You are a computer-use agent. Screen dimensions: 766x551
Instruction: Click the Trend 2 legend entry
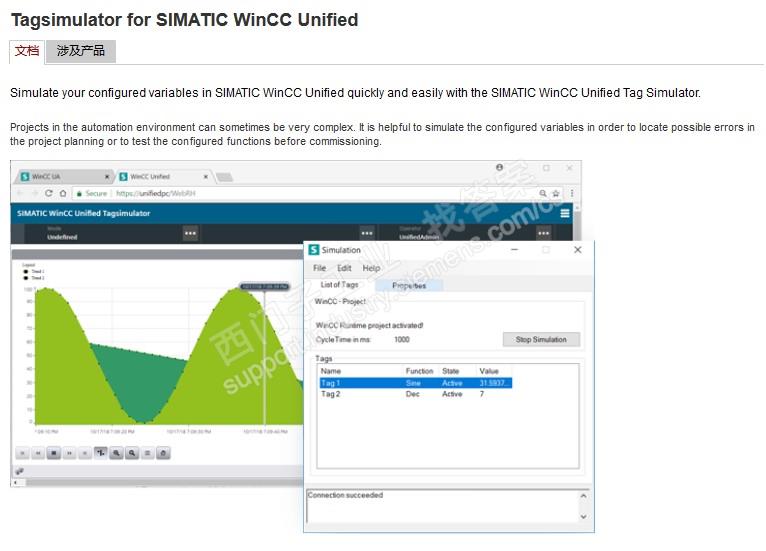(34, 278)
